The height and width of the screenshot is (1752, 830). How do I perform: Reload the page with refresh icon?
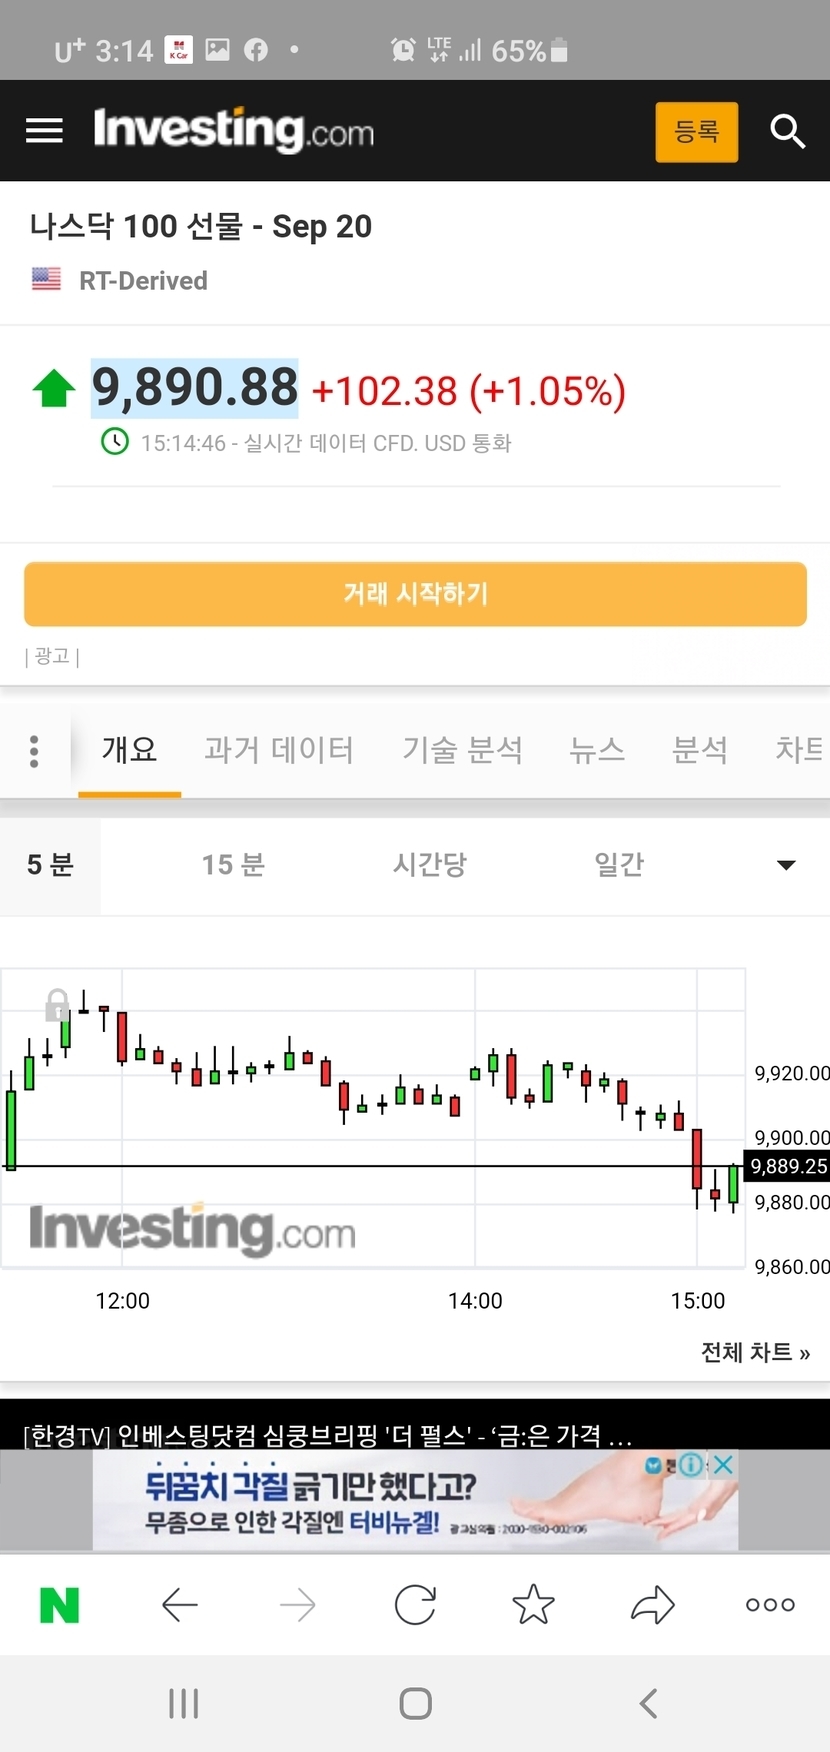tap(415, 1605)
